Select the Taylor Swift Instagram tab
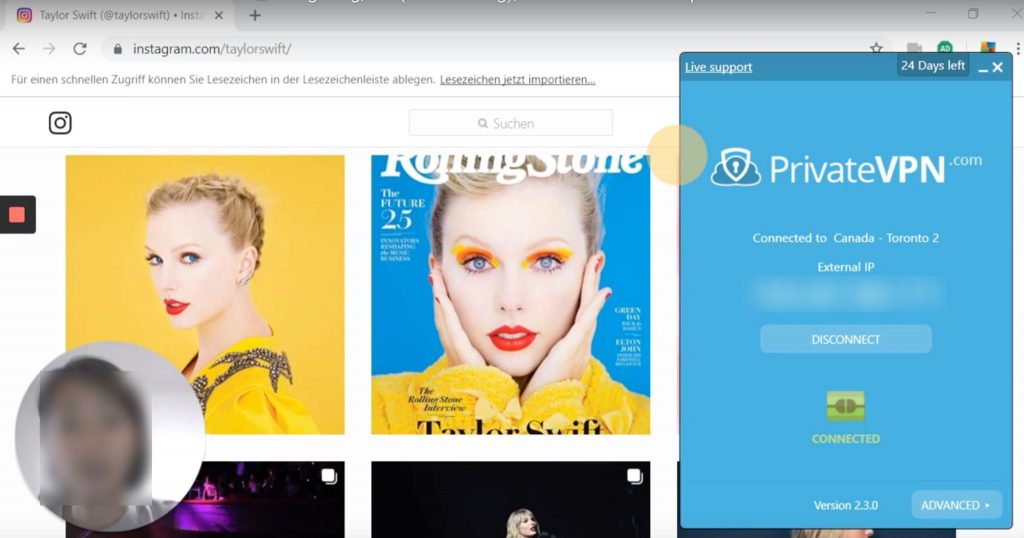 coord(121,15)
